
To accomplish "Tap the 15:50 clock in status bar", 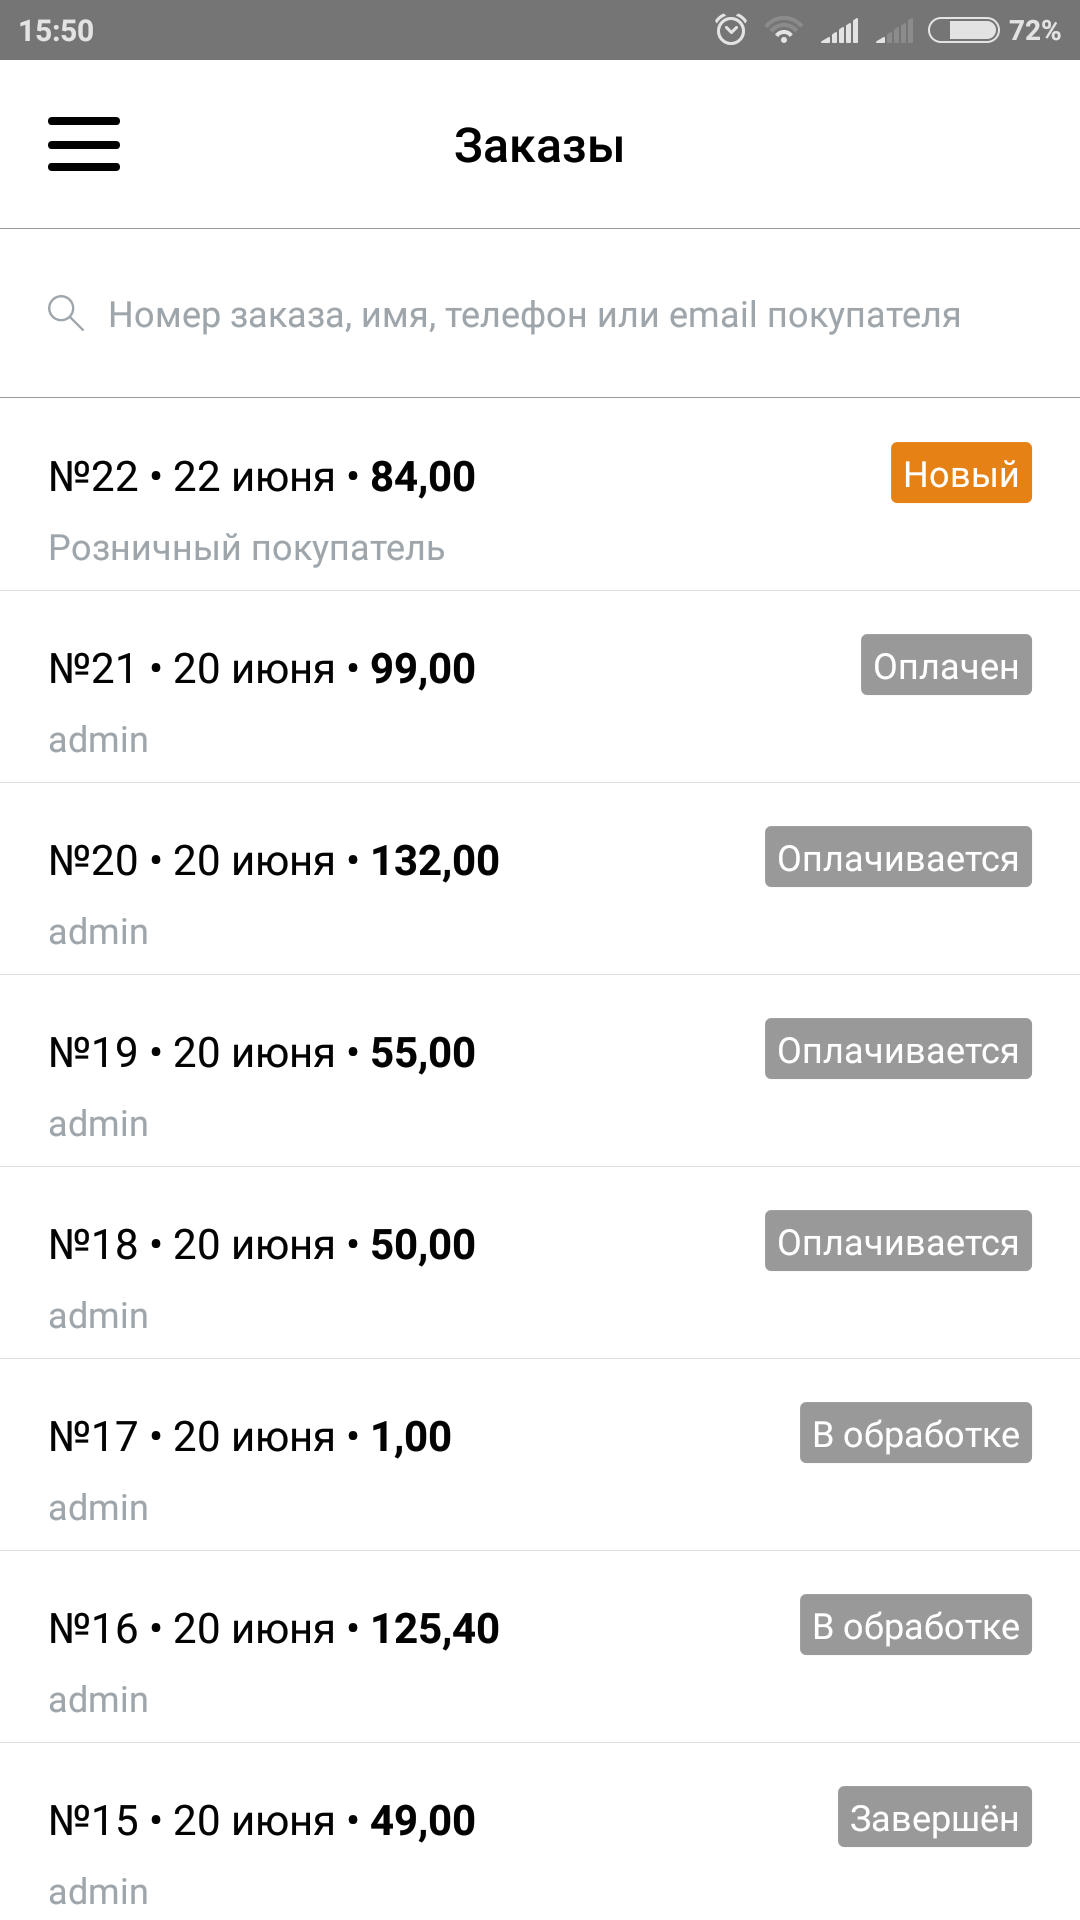I will pos(56,31).
